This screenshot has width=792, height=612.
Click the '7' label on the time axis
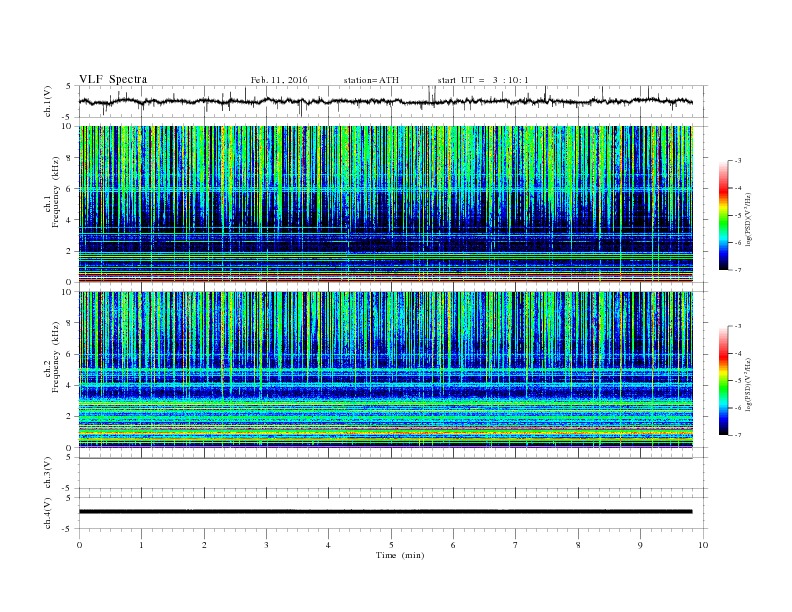pos(516,545)
